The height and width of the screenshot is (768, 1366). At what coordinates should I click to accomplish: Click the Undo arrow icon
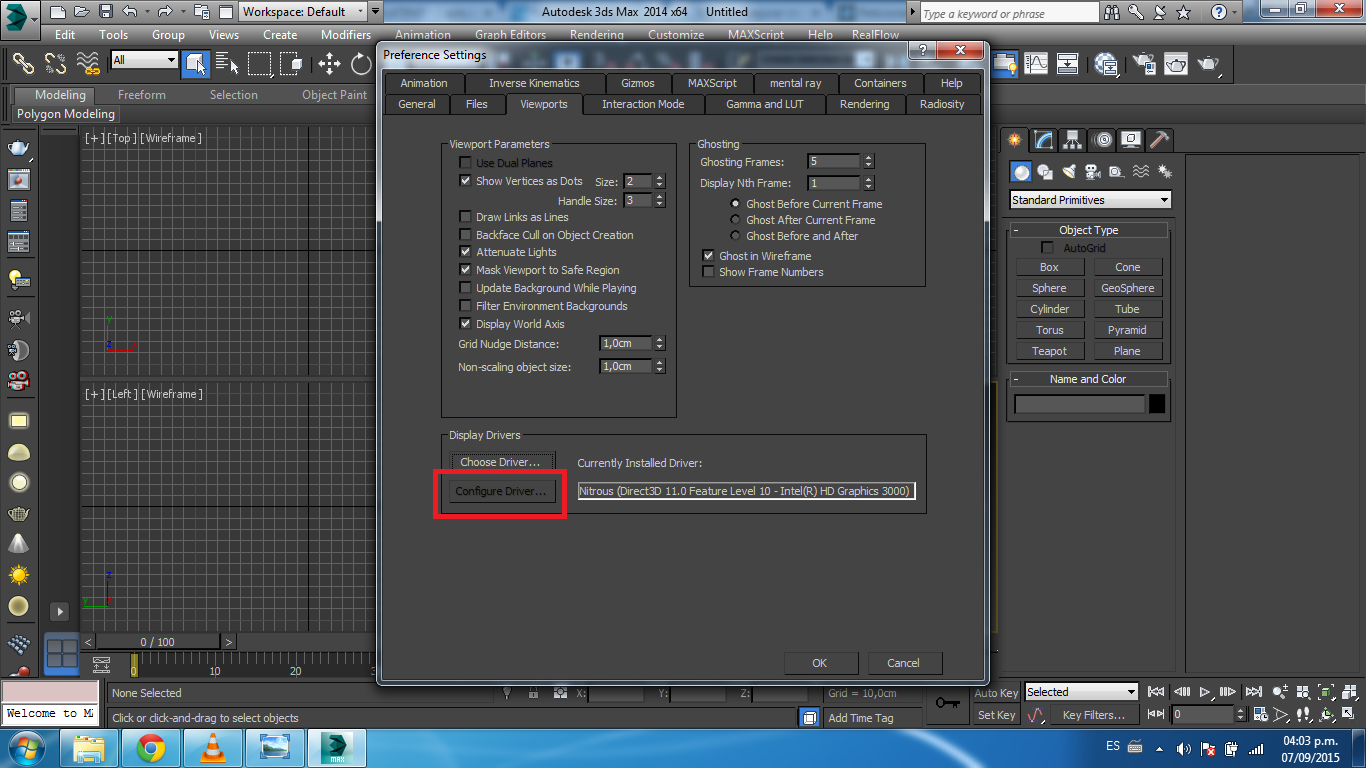click(129, 12)
